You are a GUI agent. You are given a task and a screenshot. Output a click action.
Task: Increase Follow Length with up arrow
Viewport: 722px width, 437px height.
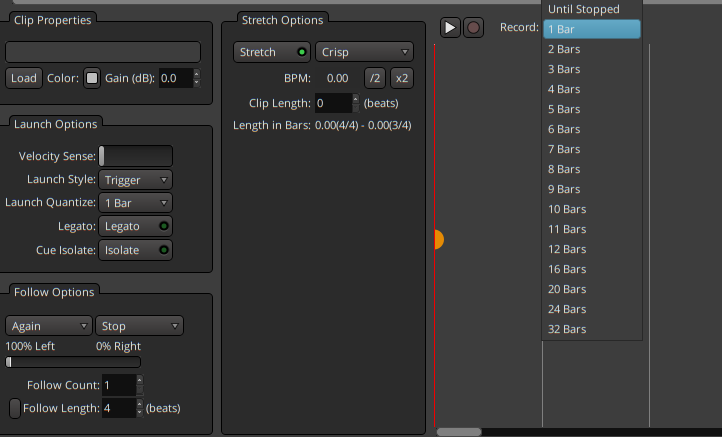[x=140, y=403]
